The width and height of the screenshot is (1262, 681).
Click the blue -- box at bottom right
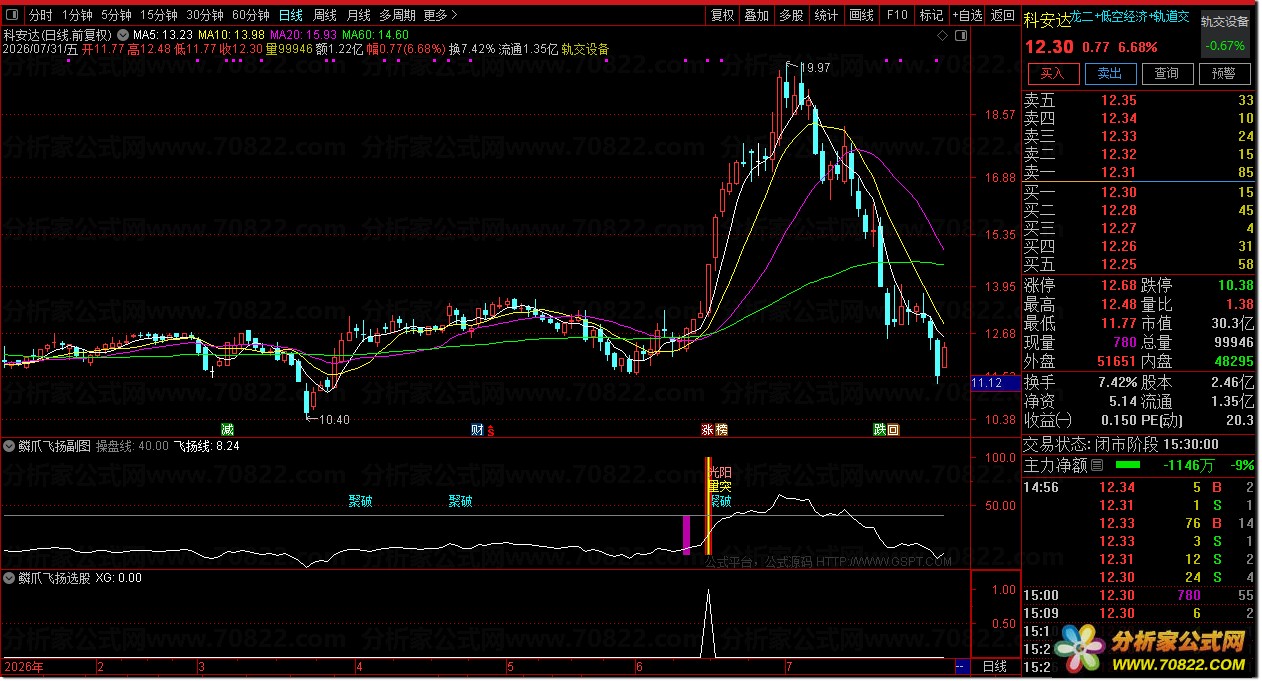coord(962,667)
